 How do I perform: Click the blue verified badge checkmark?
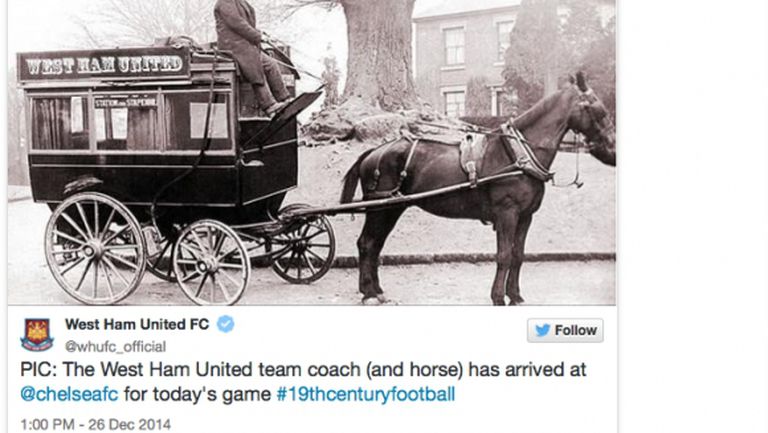225,324
